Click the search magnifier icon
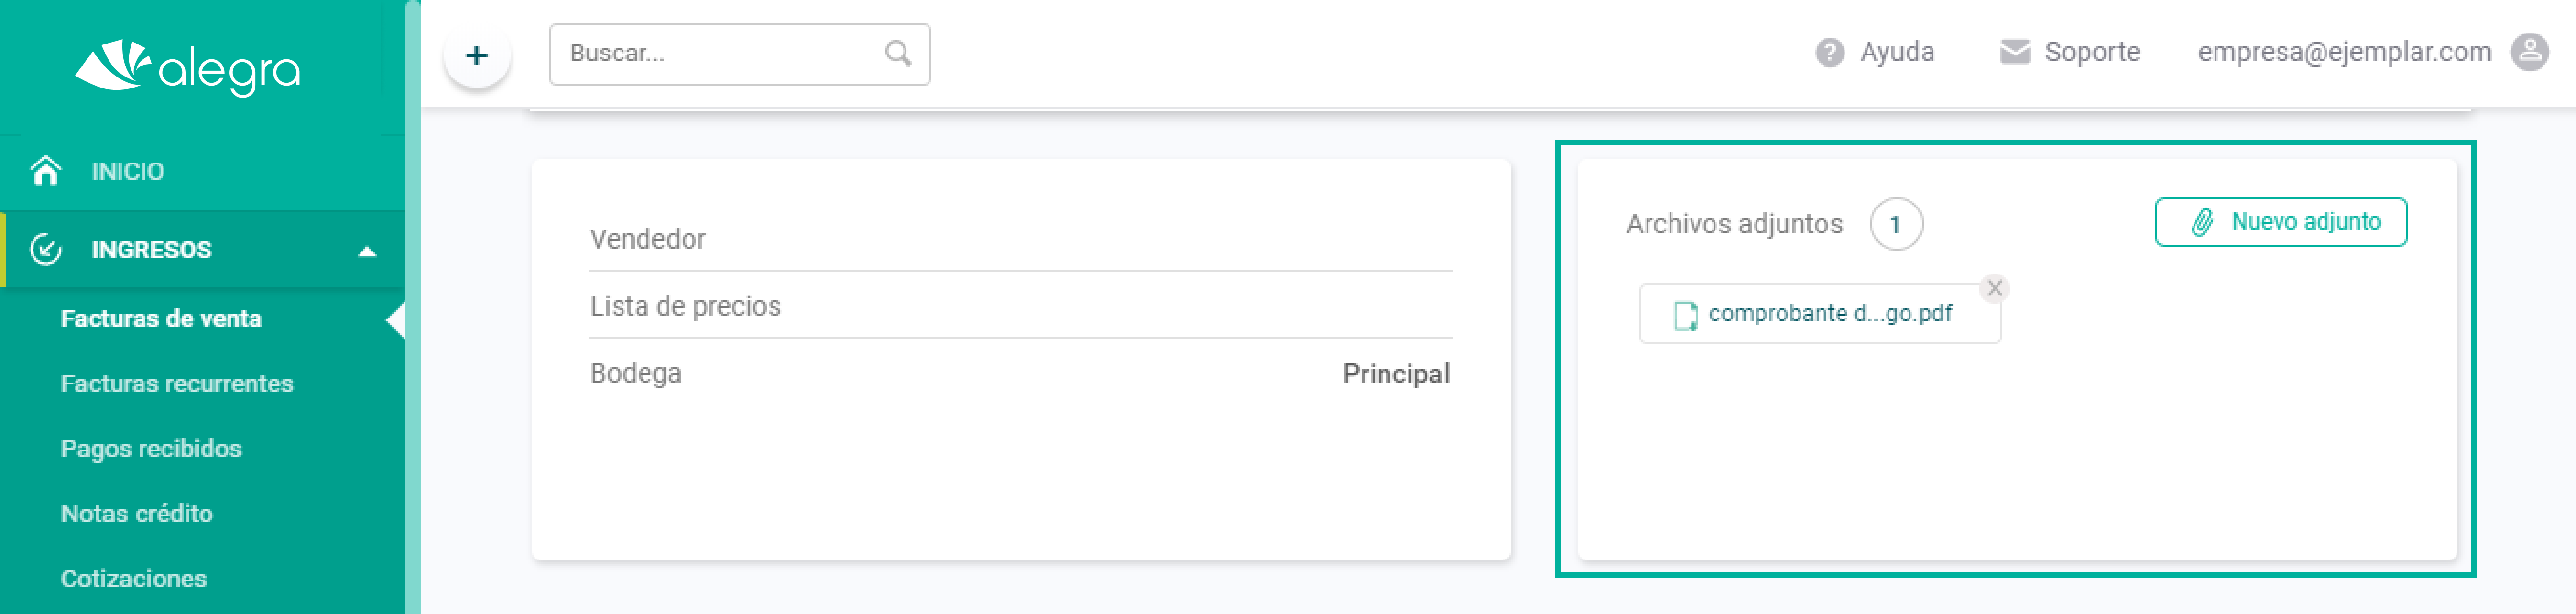The width and height of the screenshot is (2576, 614). point(898,53)
